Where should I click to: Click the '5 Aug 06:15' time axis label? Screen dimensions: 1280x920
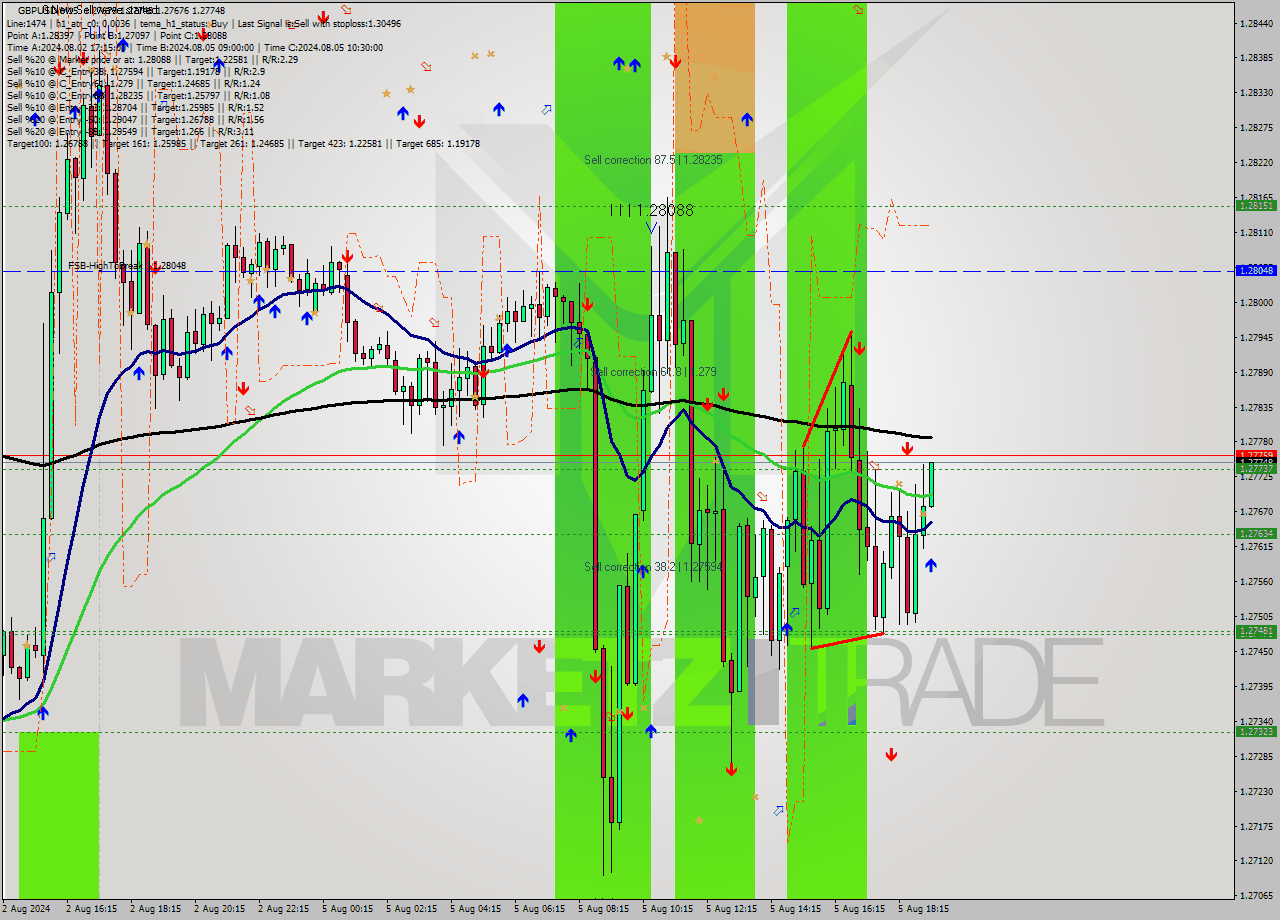(539, 909)
